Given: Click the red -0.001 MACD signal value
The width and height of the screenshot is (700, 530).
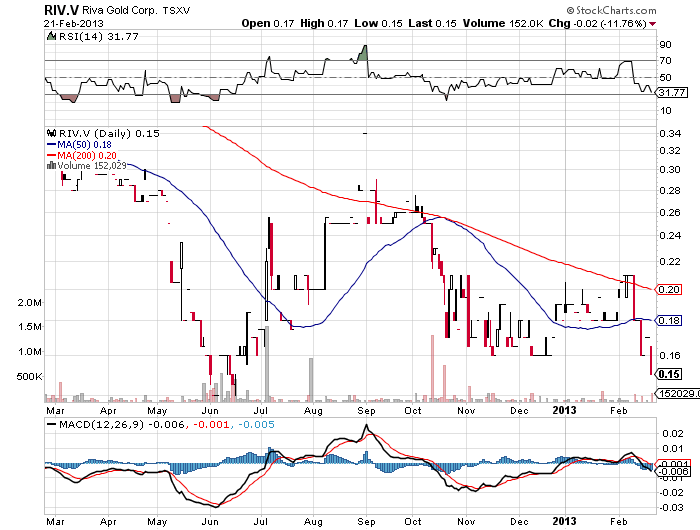Looking at the screenshot, I should 210,425.
